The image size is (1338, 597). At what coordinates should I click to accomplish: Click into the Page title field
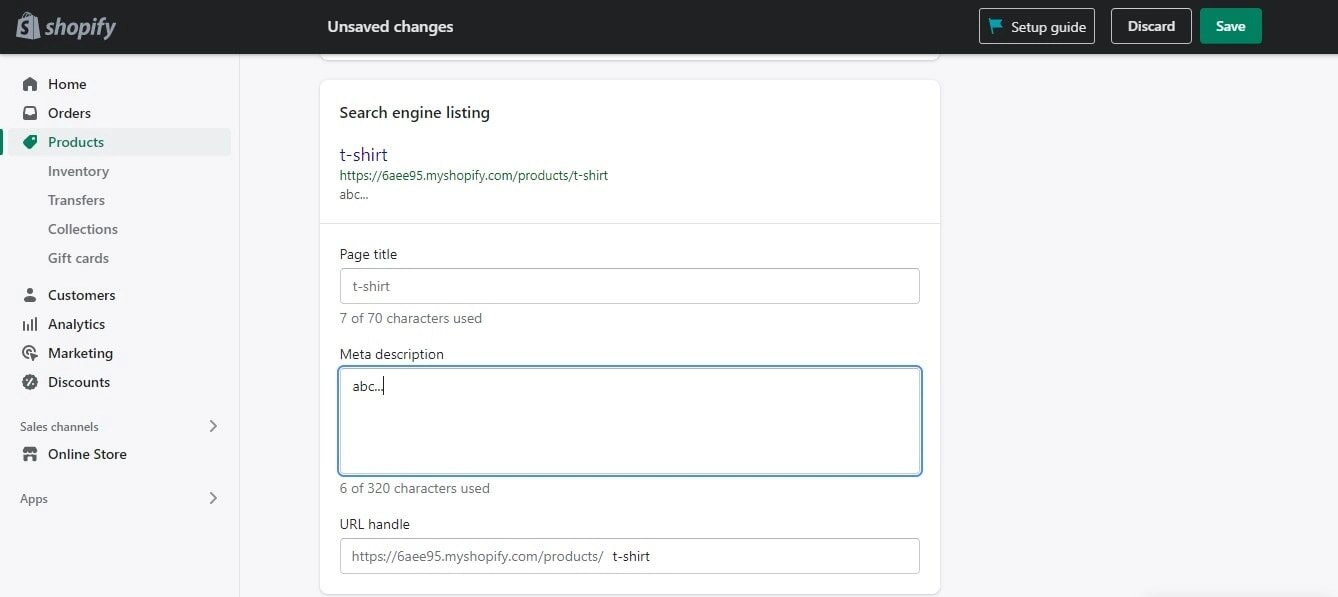[629, 286]
